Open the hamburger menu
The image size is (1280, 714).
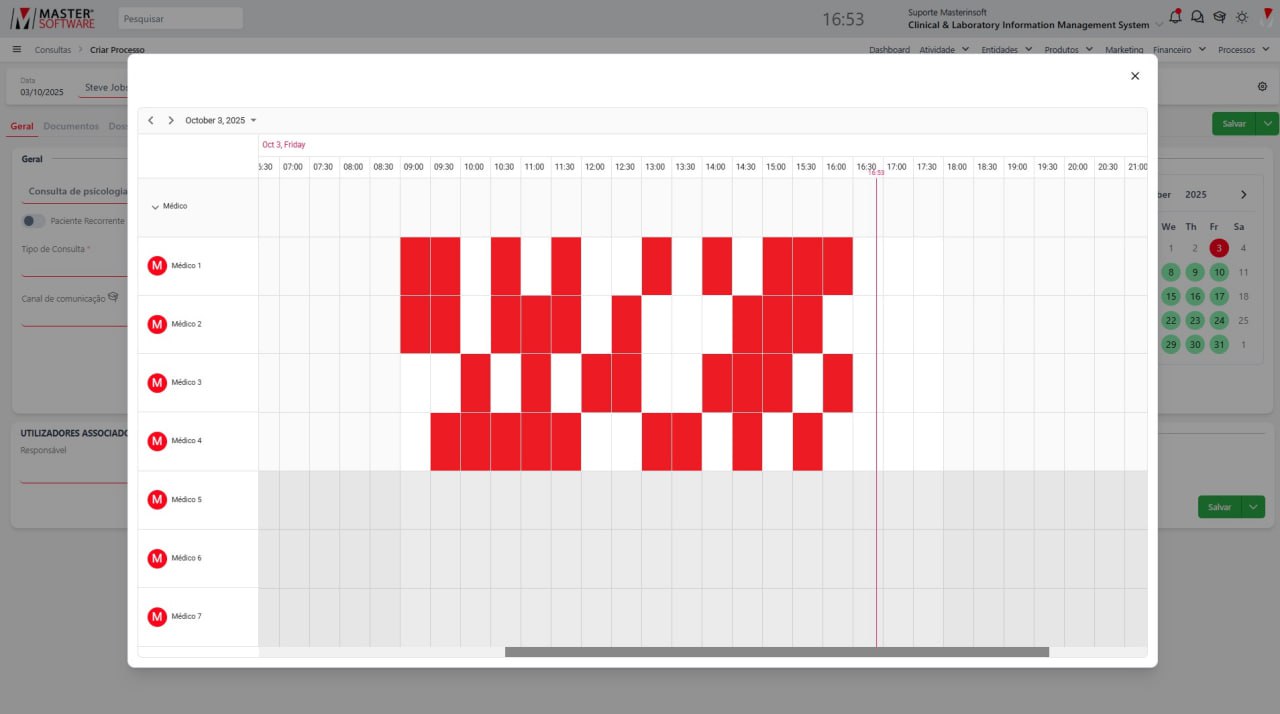[17, 49]
